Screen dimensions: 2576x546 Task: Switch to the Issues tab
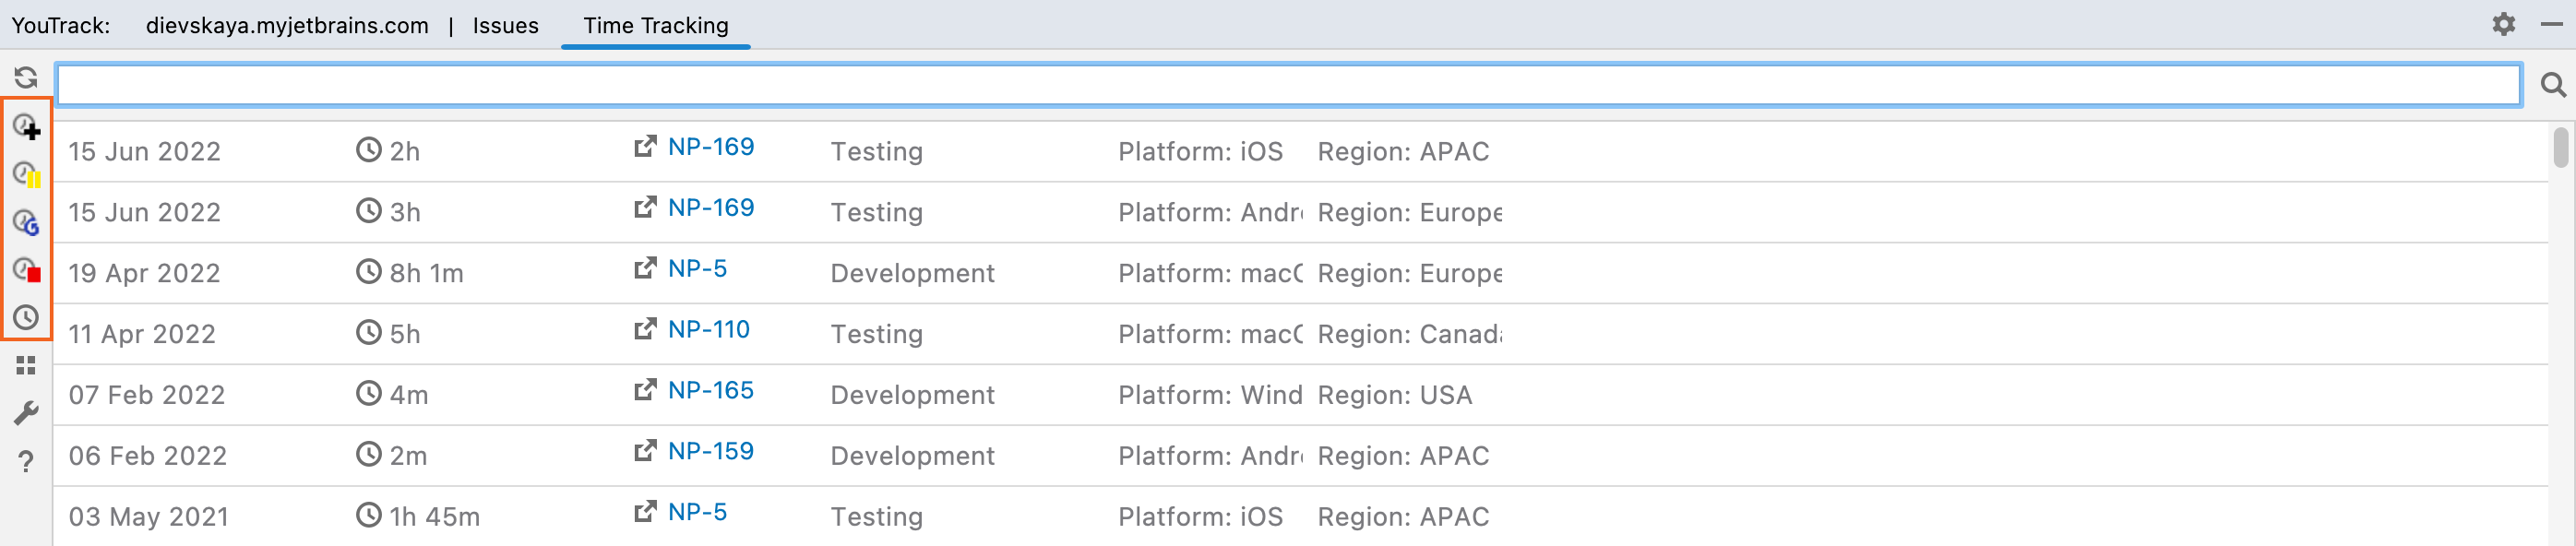click(x=505, y=26)
